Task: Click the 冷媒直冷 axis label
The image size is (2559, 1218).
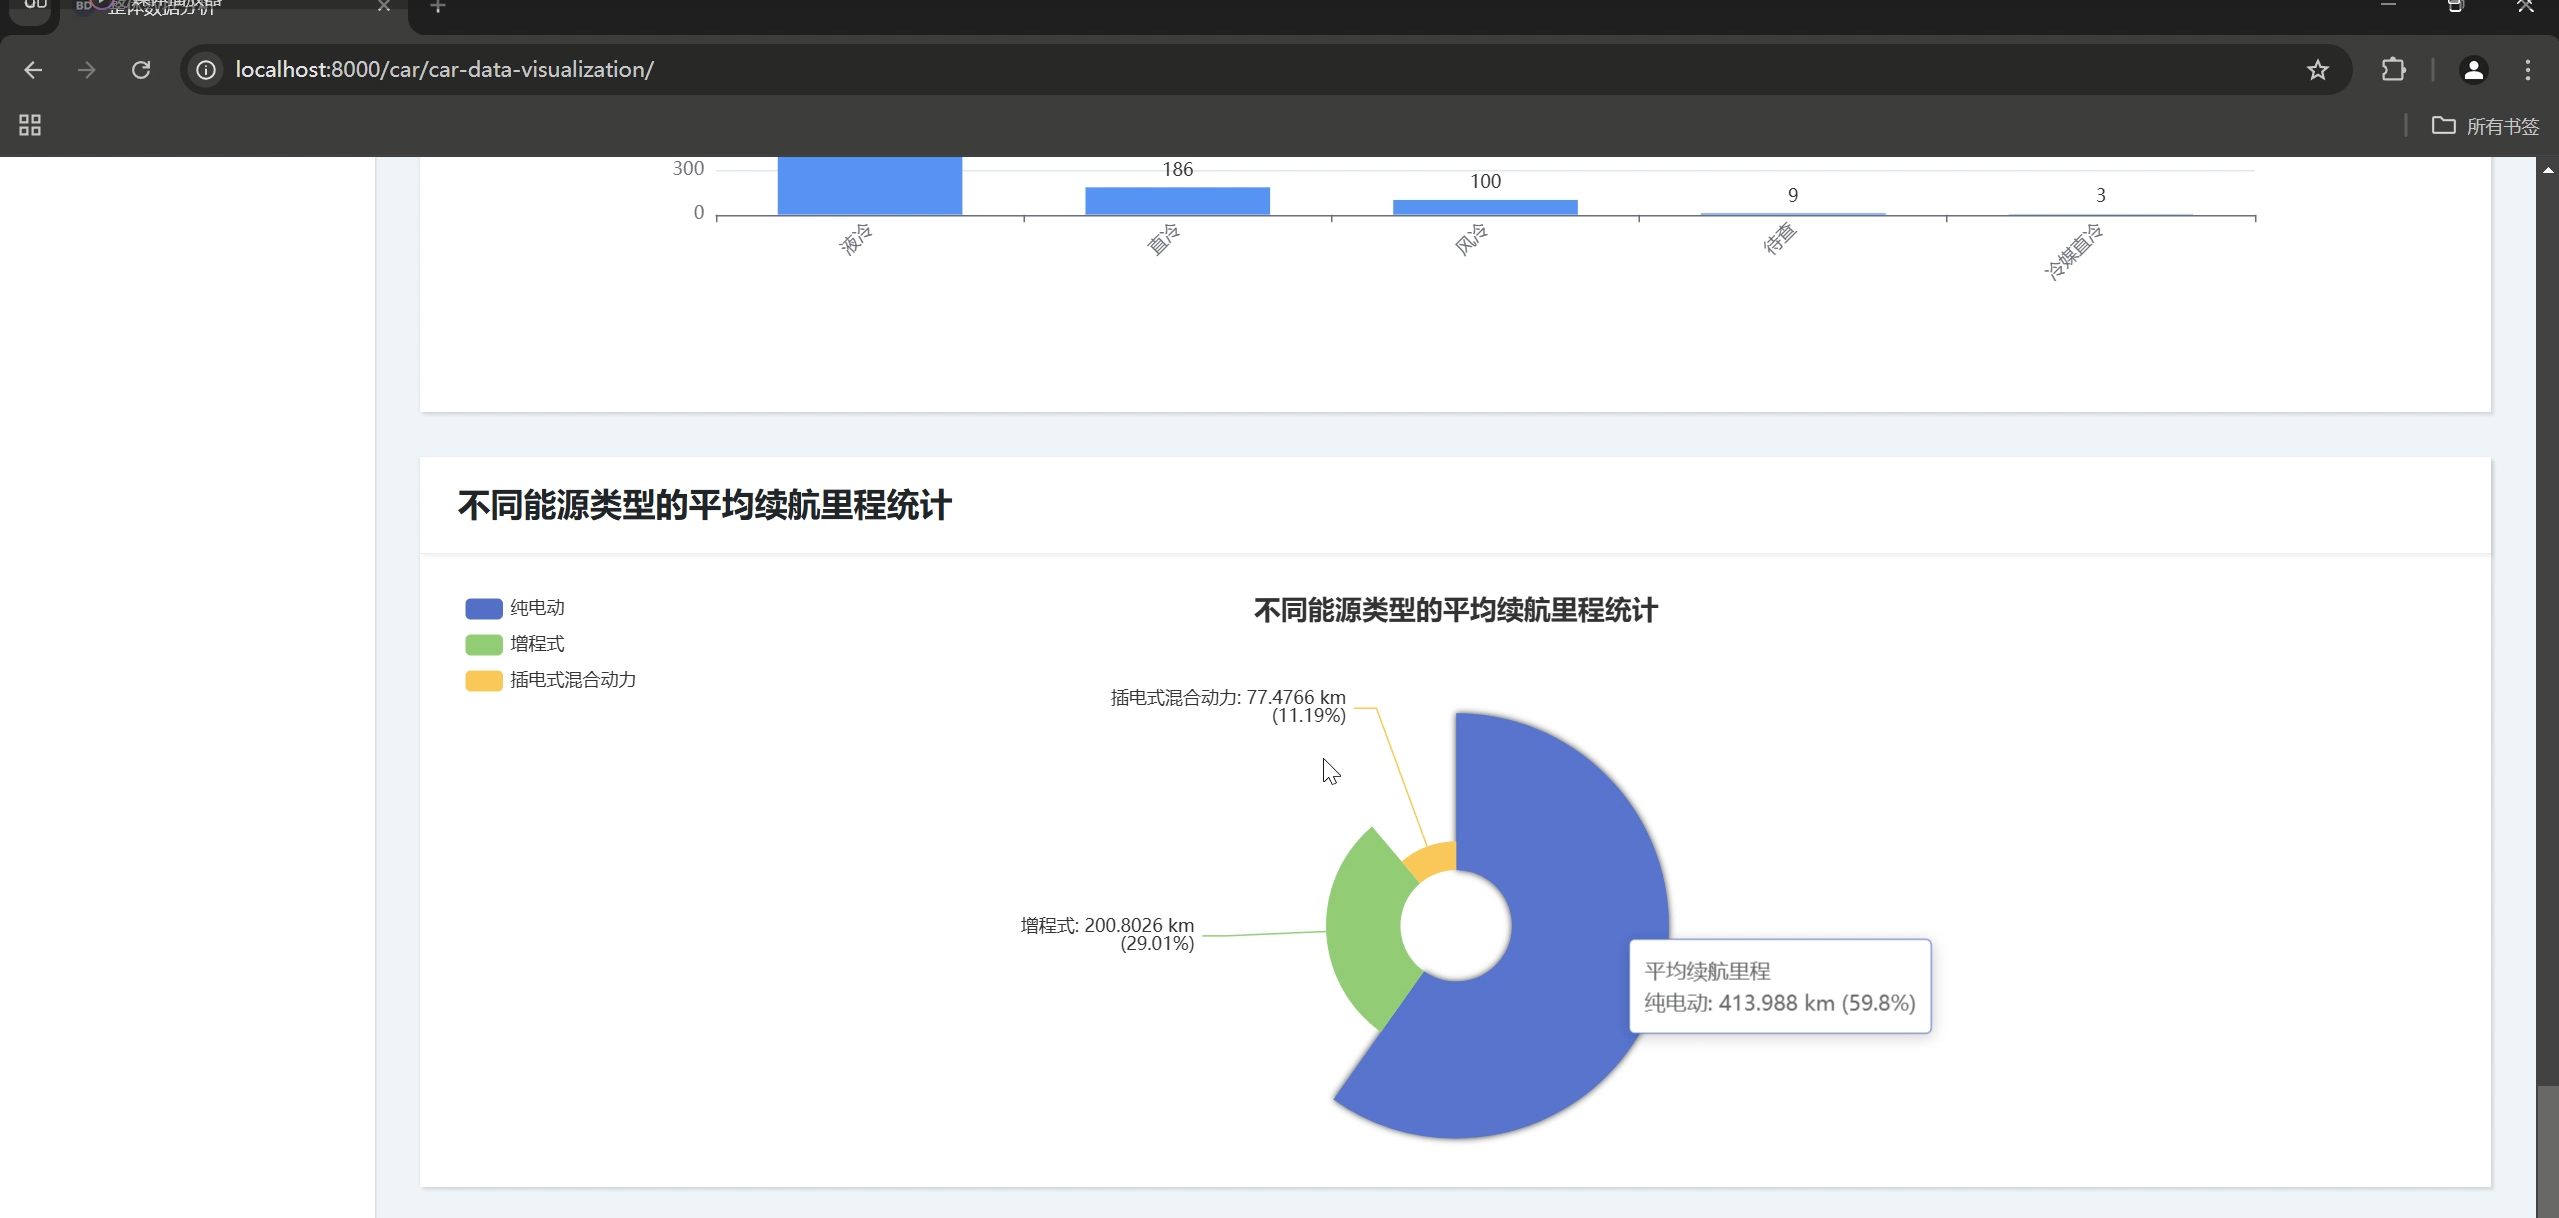Action: pos(2073,252)
